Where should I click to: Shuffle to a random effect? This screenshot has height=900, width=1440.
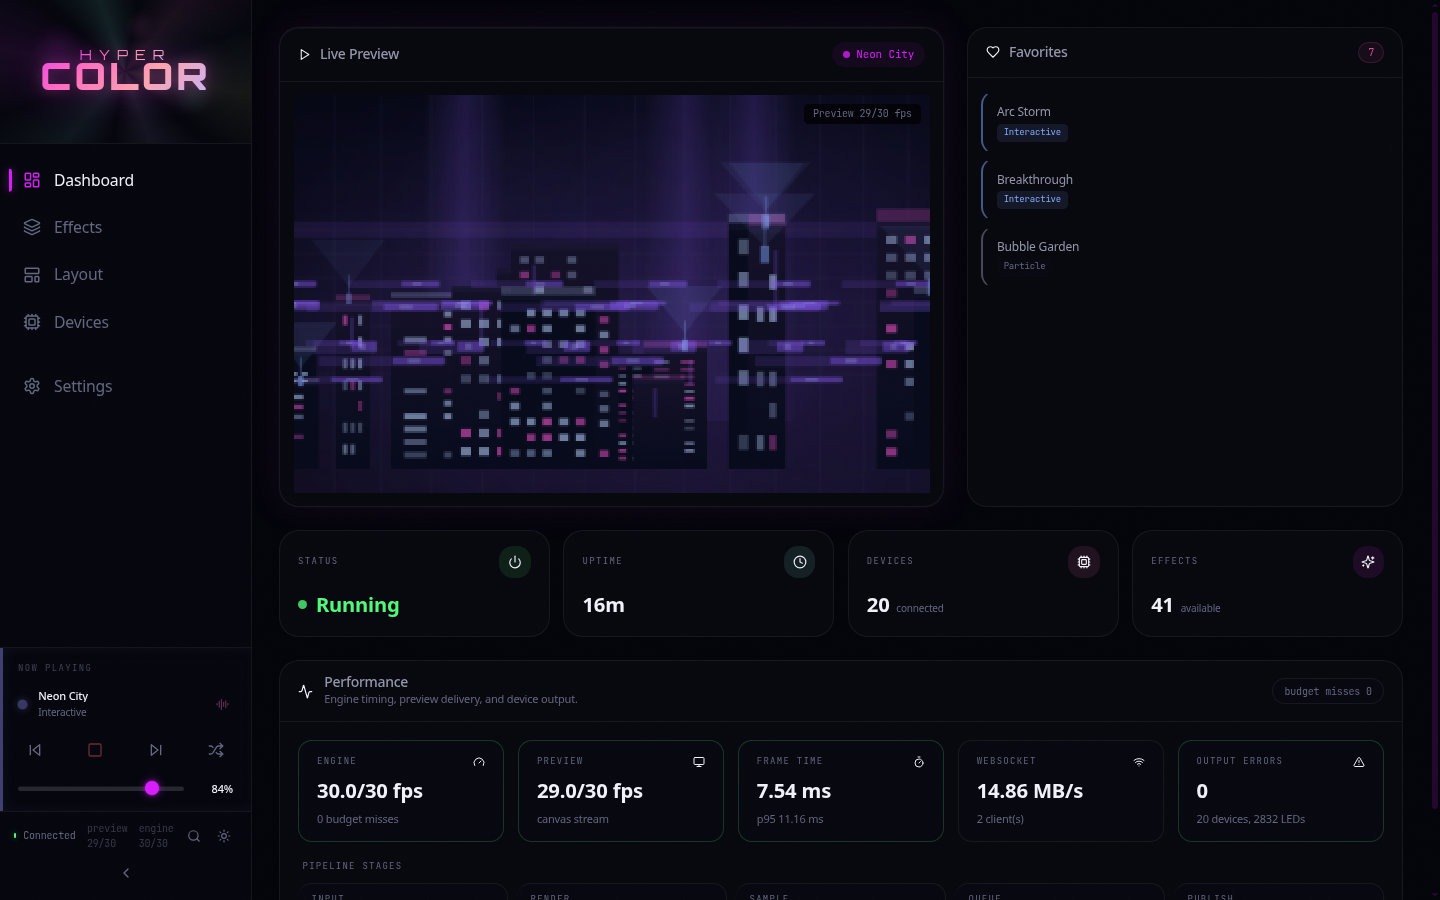(216, 750)
